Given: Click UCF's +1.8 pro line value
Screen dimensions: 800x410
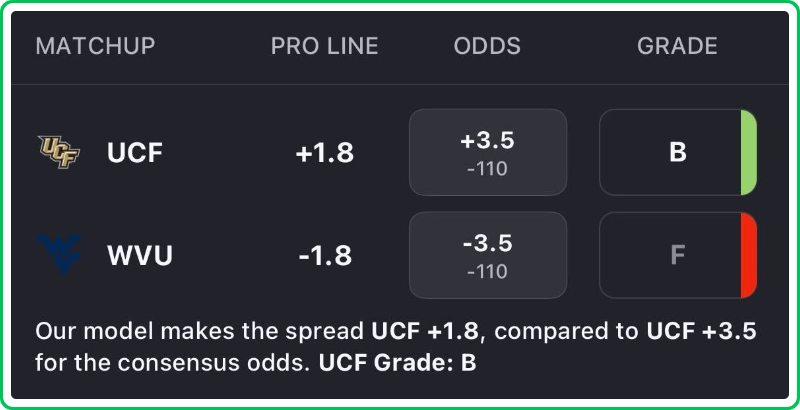Looking at the screenshot, I should (325, 153).
